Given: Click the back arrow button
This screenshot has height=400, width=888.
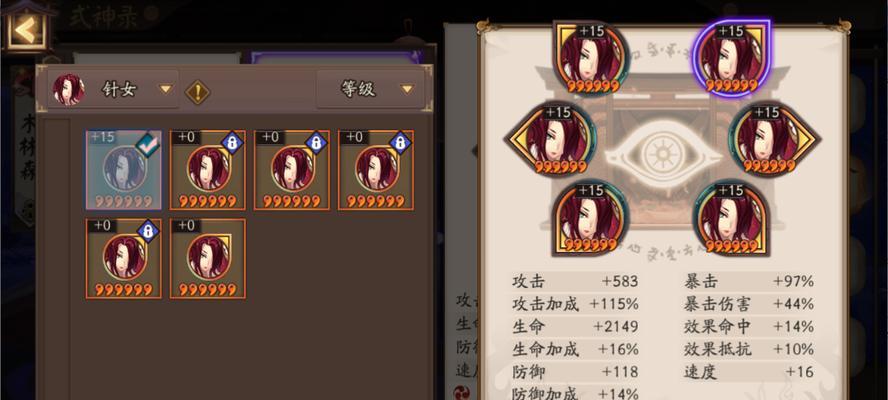Looking at the screenshot, I should (x=25, y=28).
